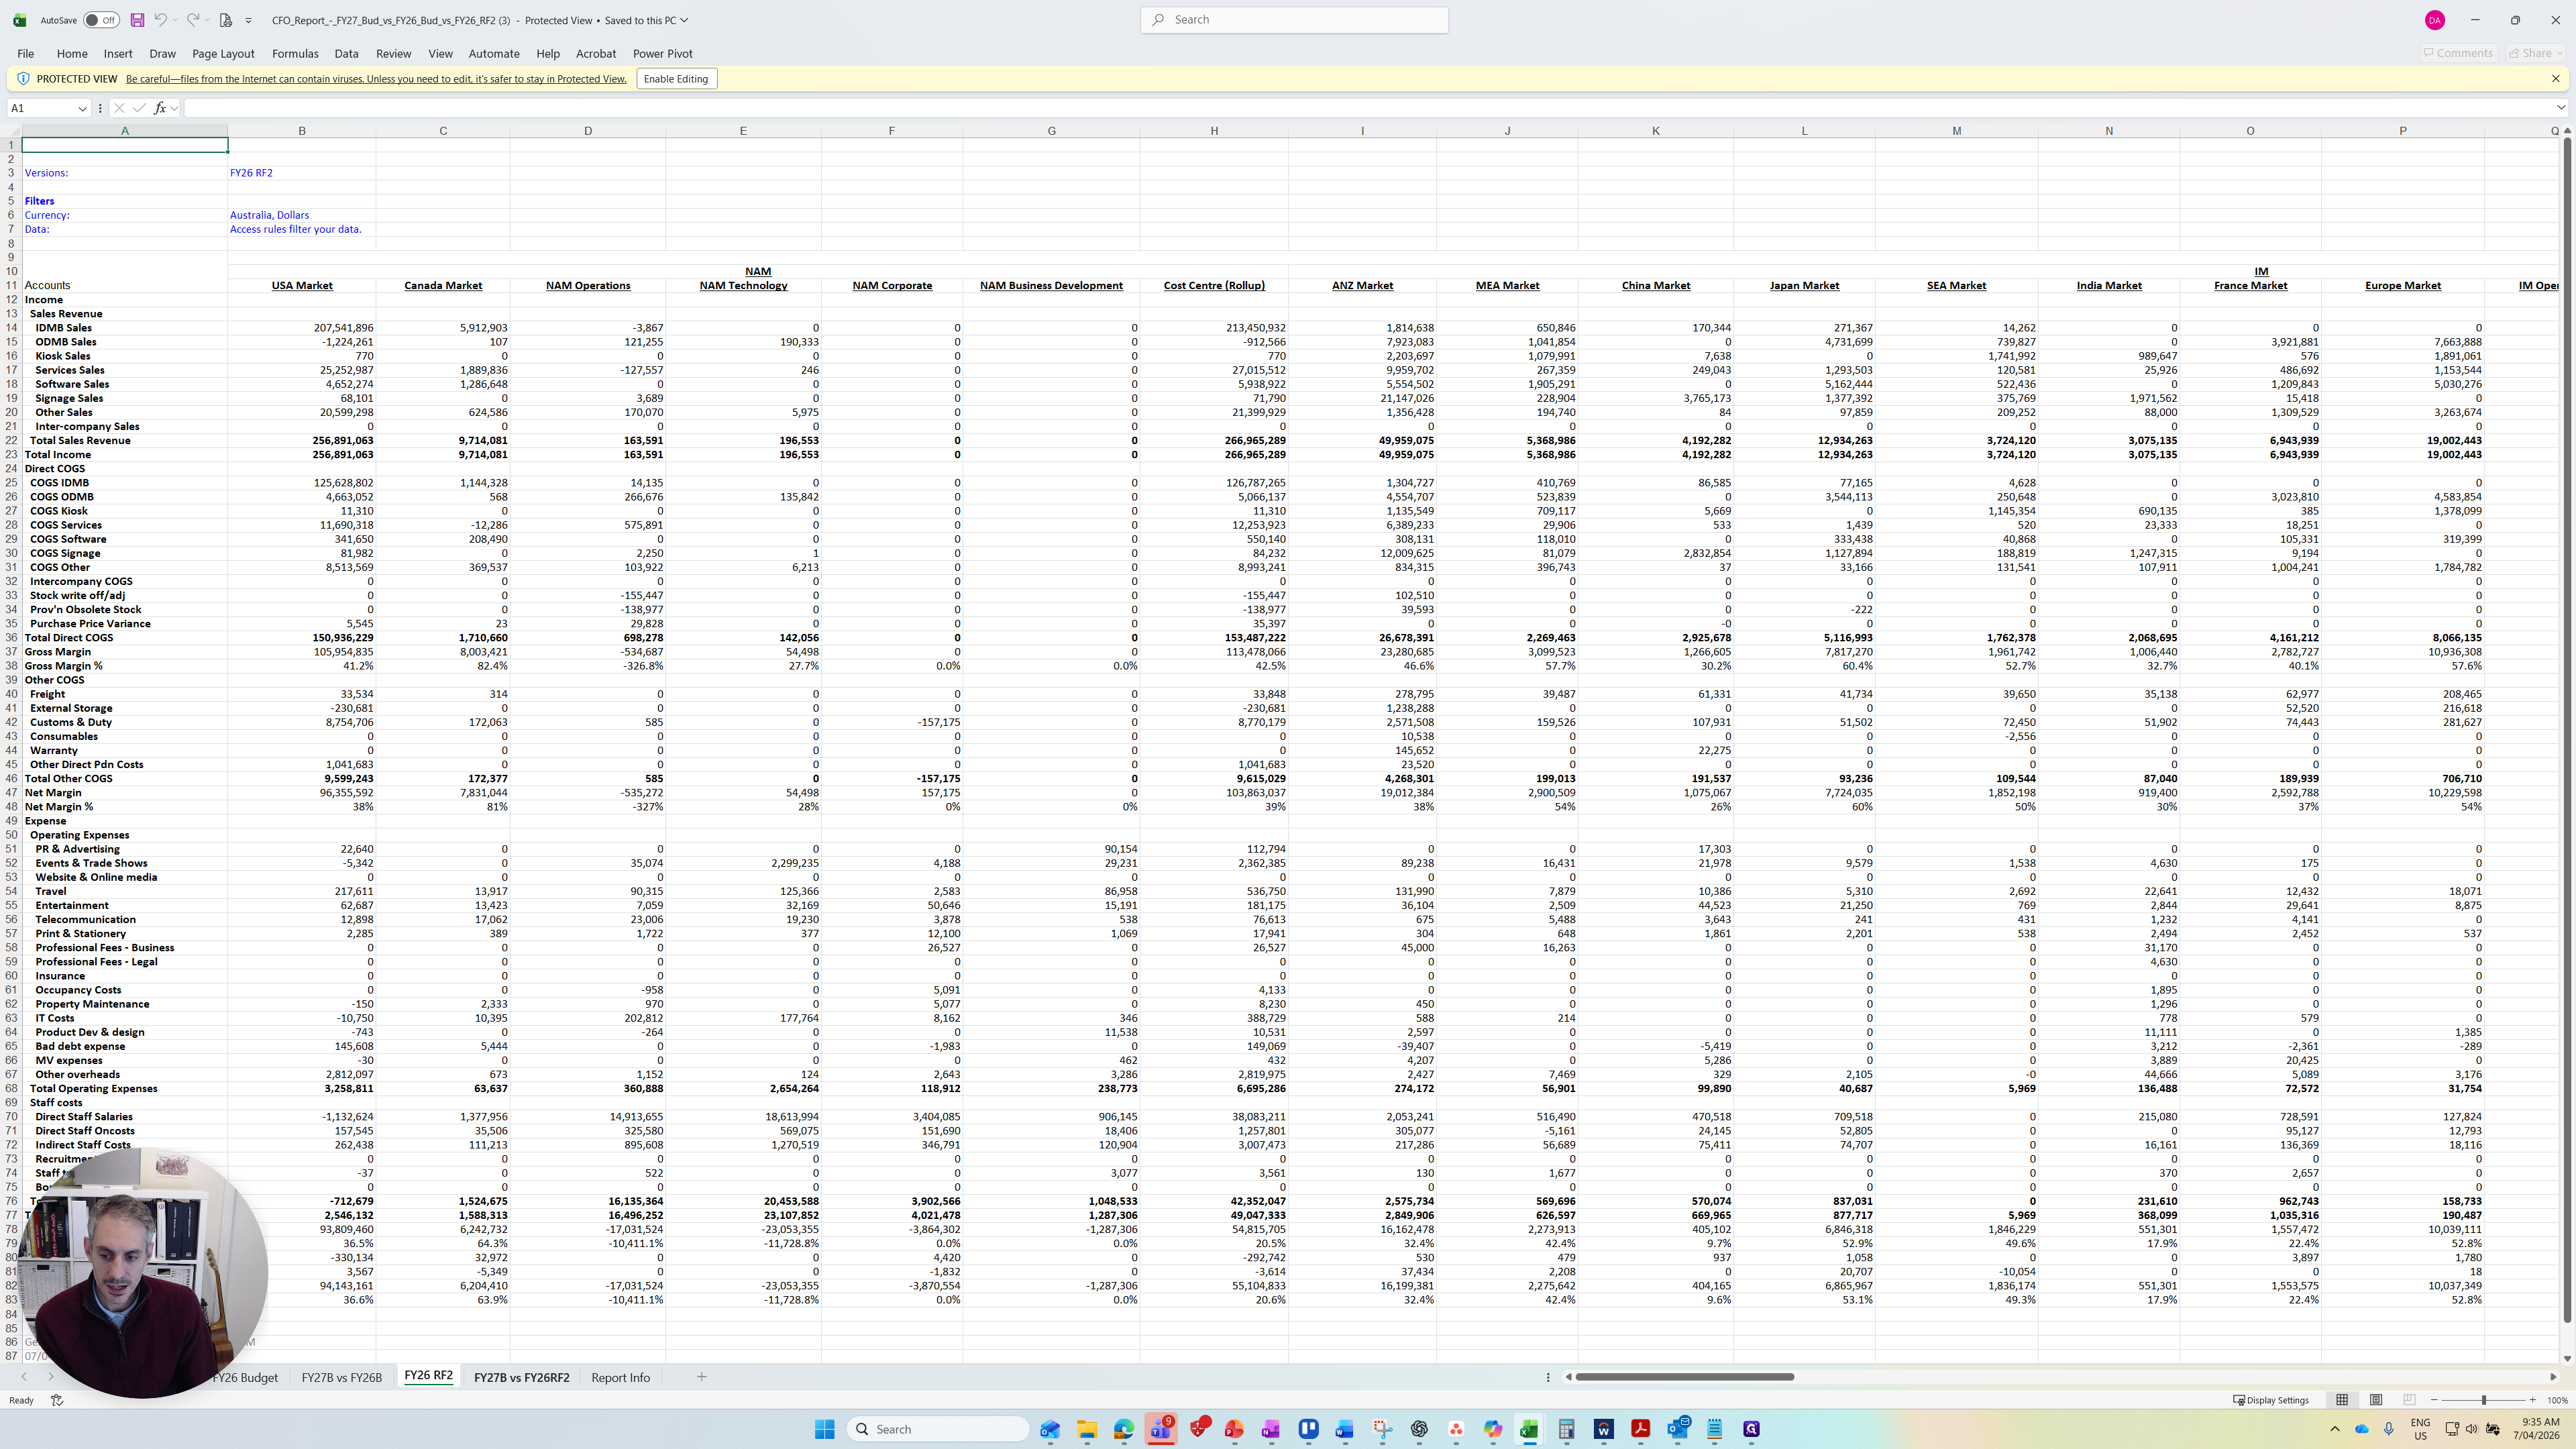Expand the formula bar chevron

(2560, 108)
